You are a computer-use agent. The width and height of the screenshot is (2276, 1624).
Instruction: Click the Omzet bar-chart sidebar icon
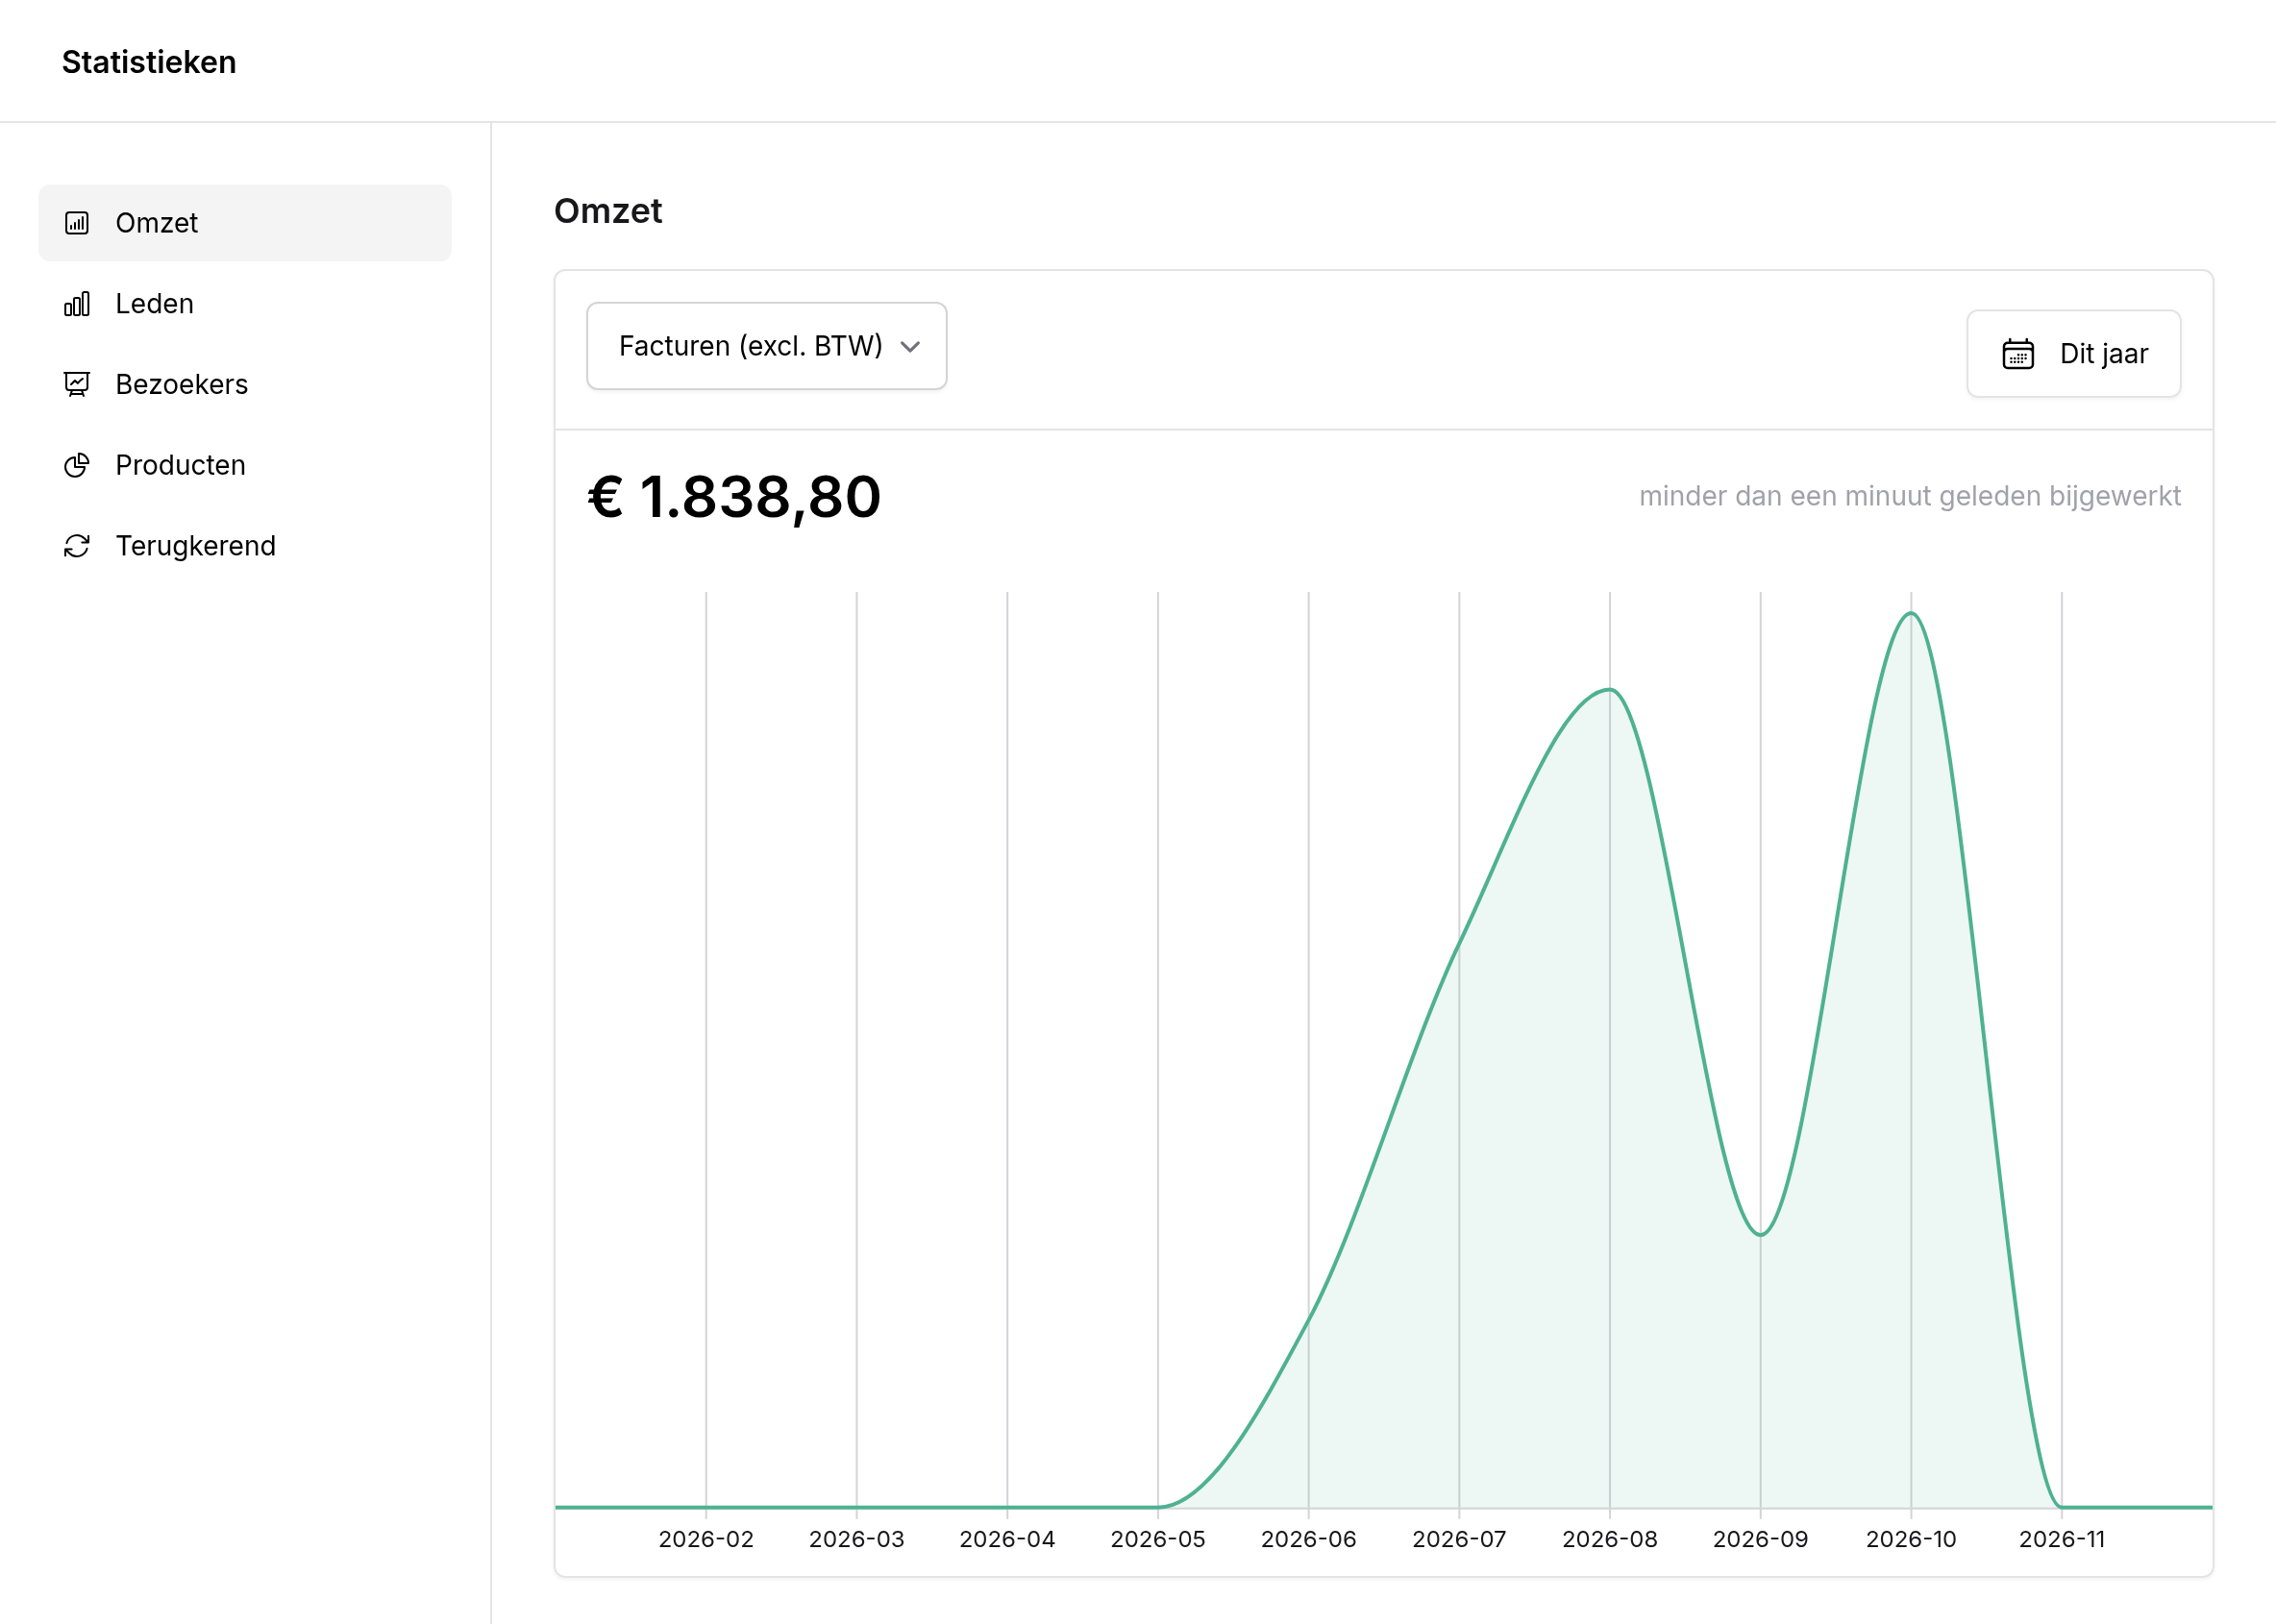click(77, 223)
